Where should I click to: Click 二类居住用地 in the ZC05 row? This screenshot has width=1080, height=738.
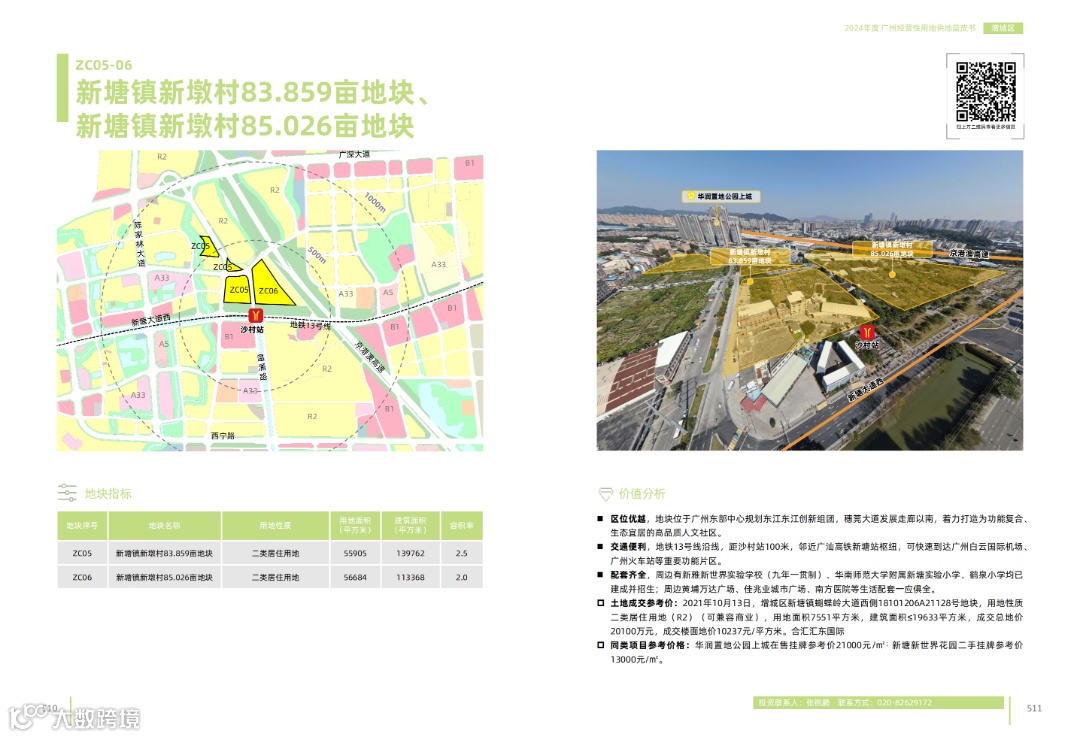point(276,553)
